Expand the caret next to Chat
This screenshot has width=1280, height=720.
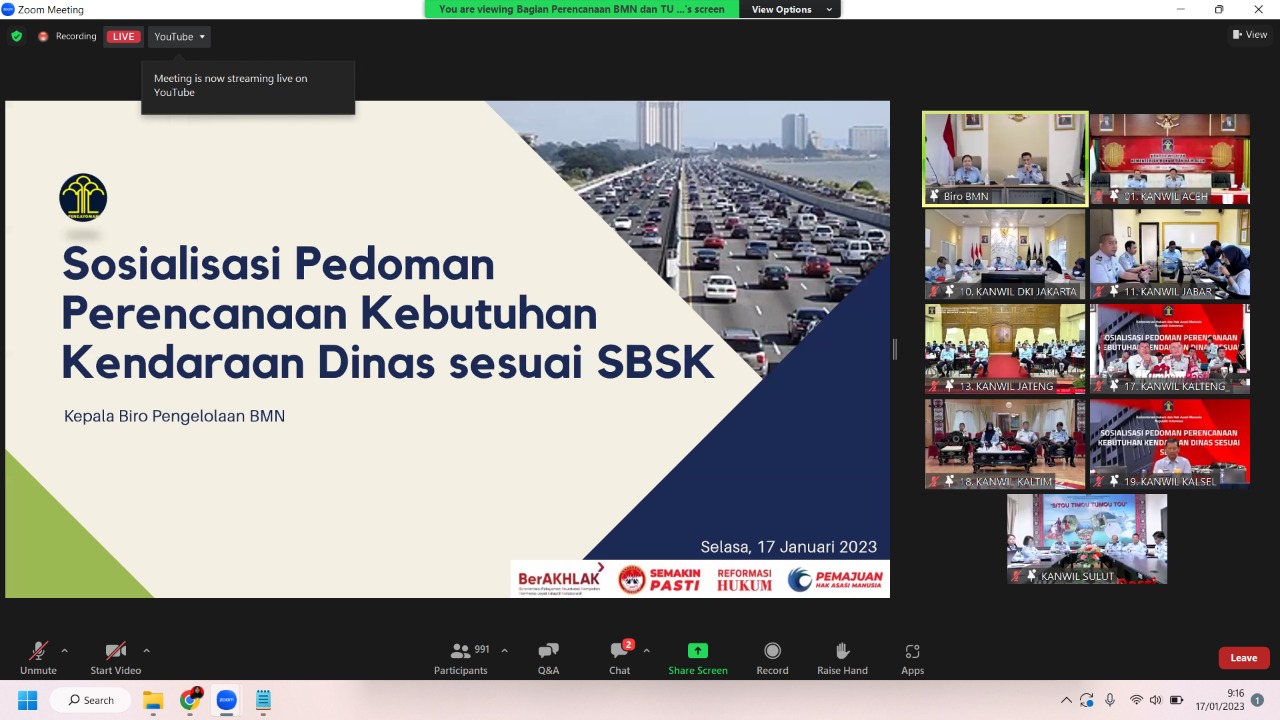point(646,650)
